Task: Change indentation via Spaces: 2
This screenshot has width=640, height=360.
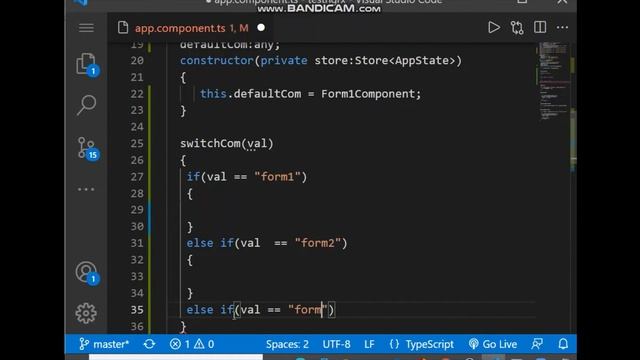Action: point(287,344)
